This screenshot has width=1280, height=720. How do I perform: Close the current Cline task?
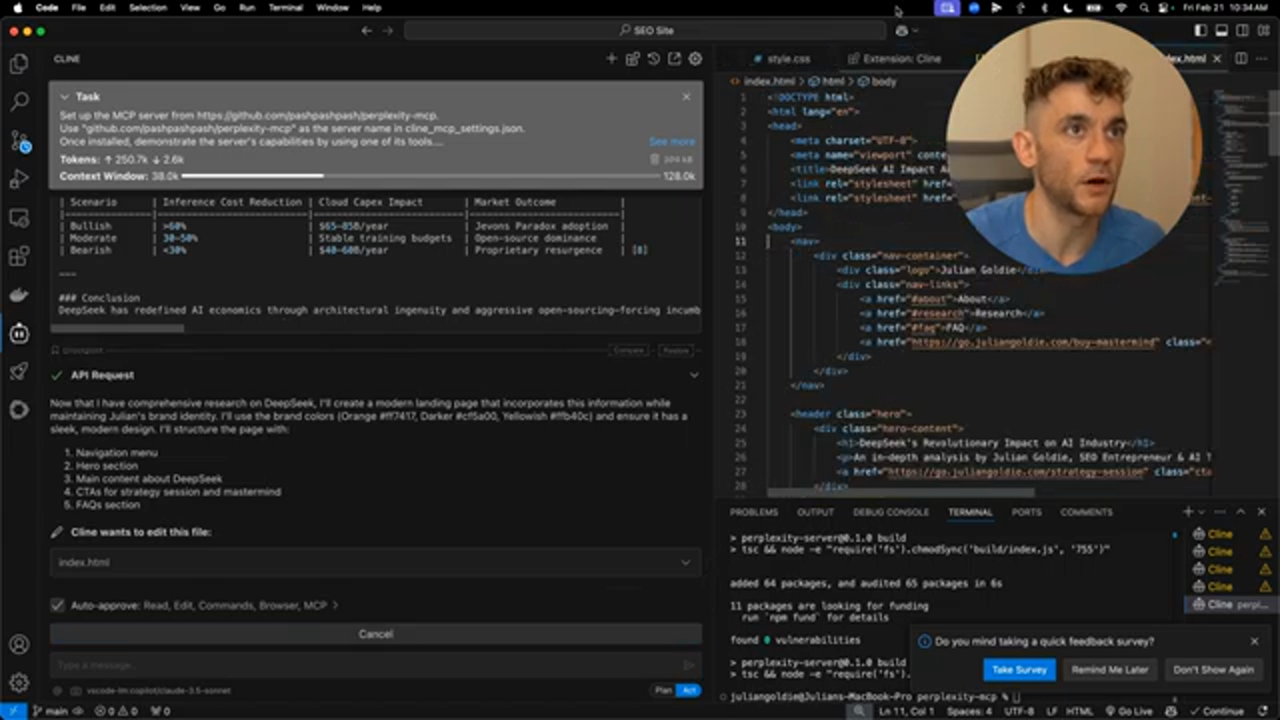(686, 97)
